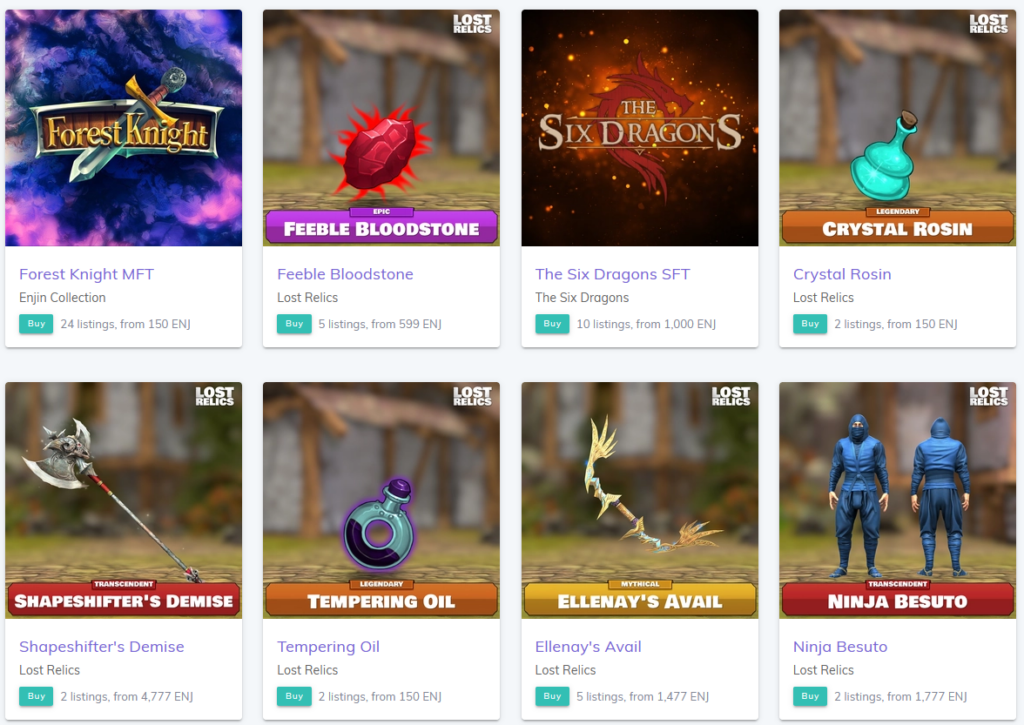
Task: Follow the Feeble Bloodstone title link
Action: click(345, 274)
